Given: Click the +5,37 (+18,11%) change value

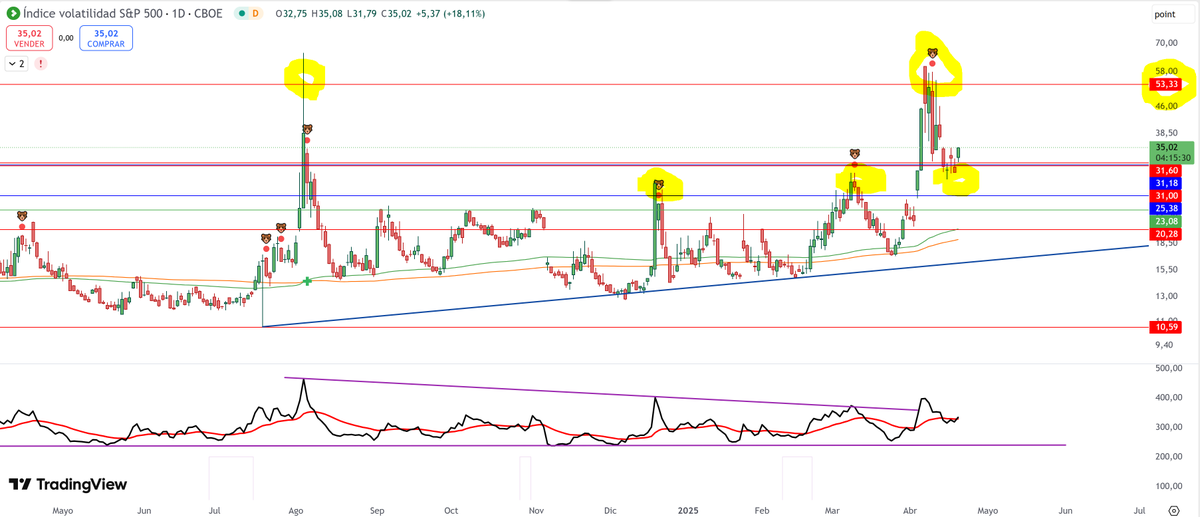Looking at the screenshot, I should 451,14.
